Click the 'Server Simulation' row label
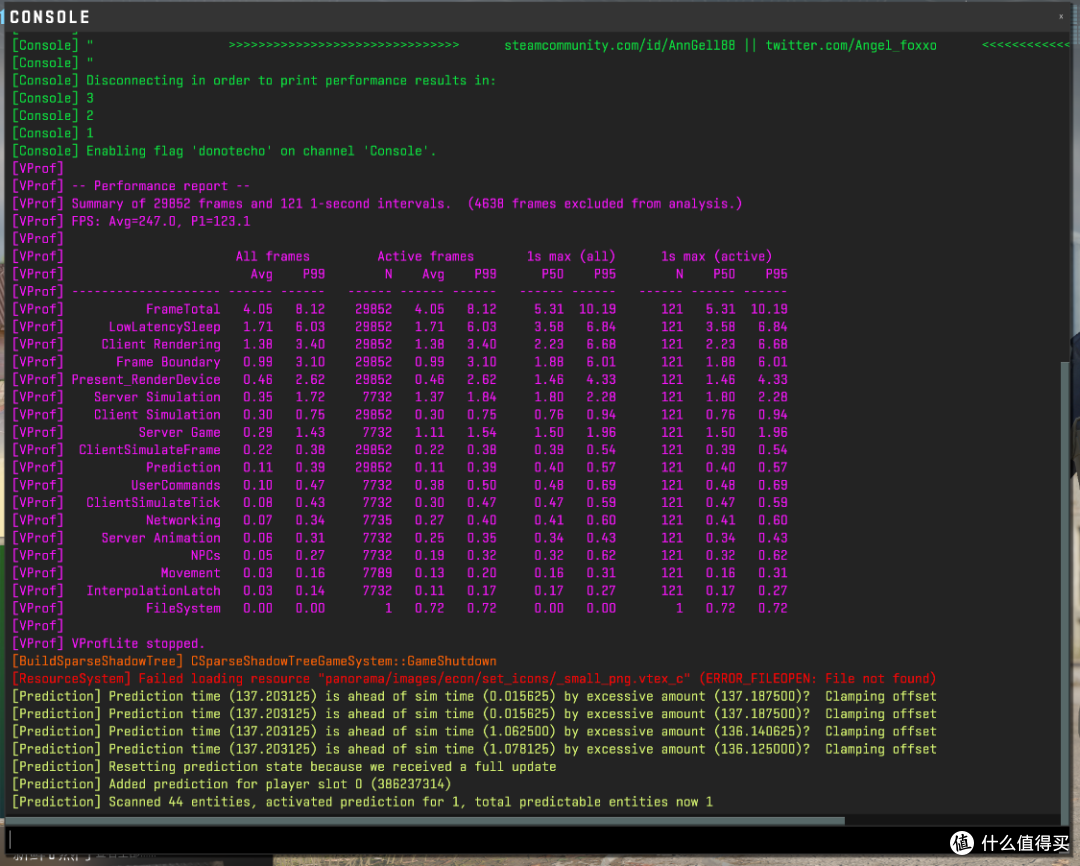Screen dimensions: 1080x866 point(158,397)
